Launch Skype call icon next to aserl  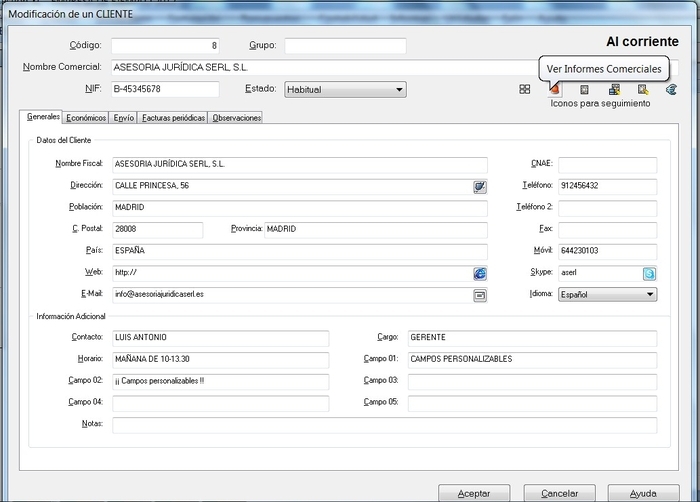pyautogui.click(x=649, y=273)
